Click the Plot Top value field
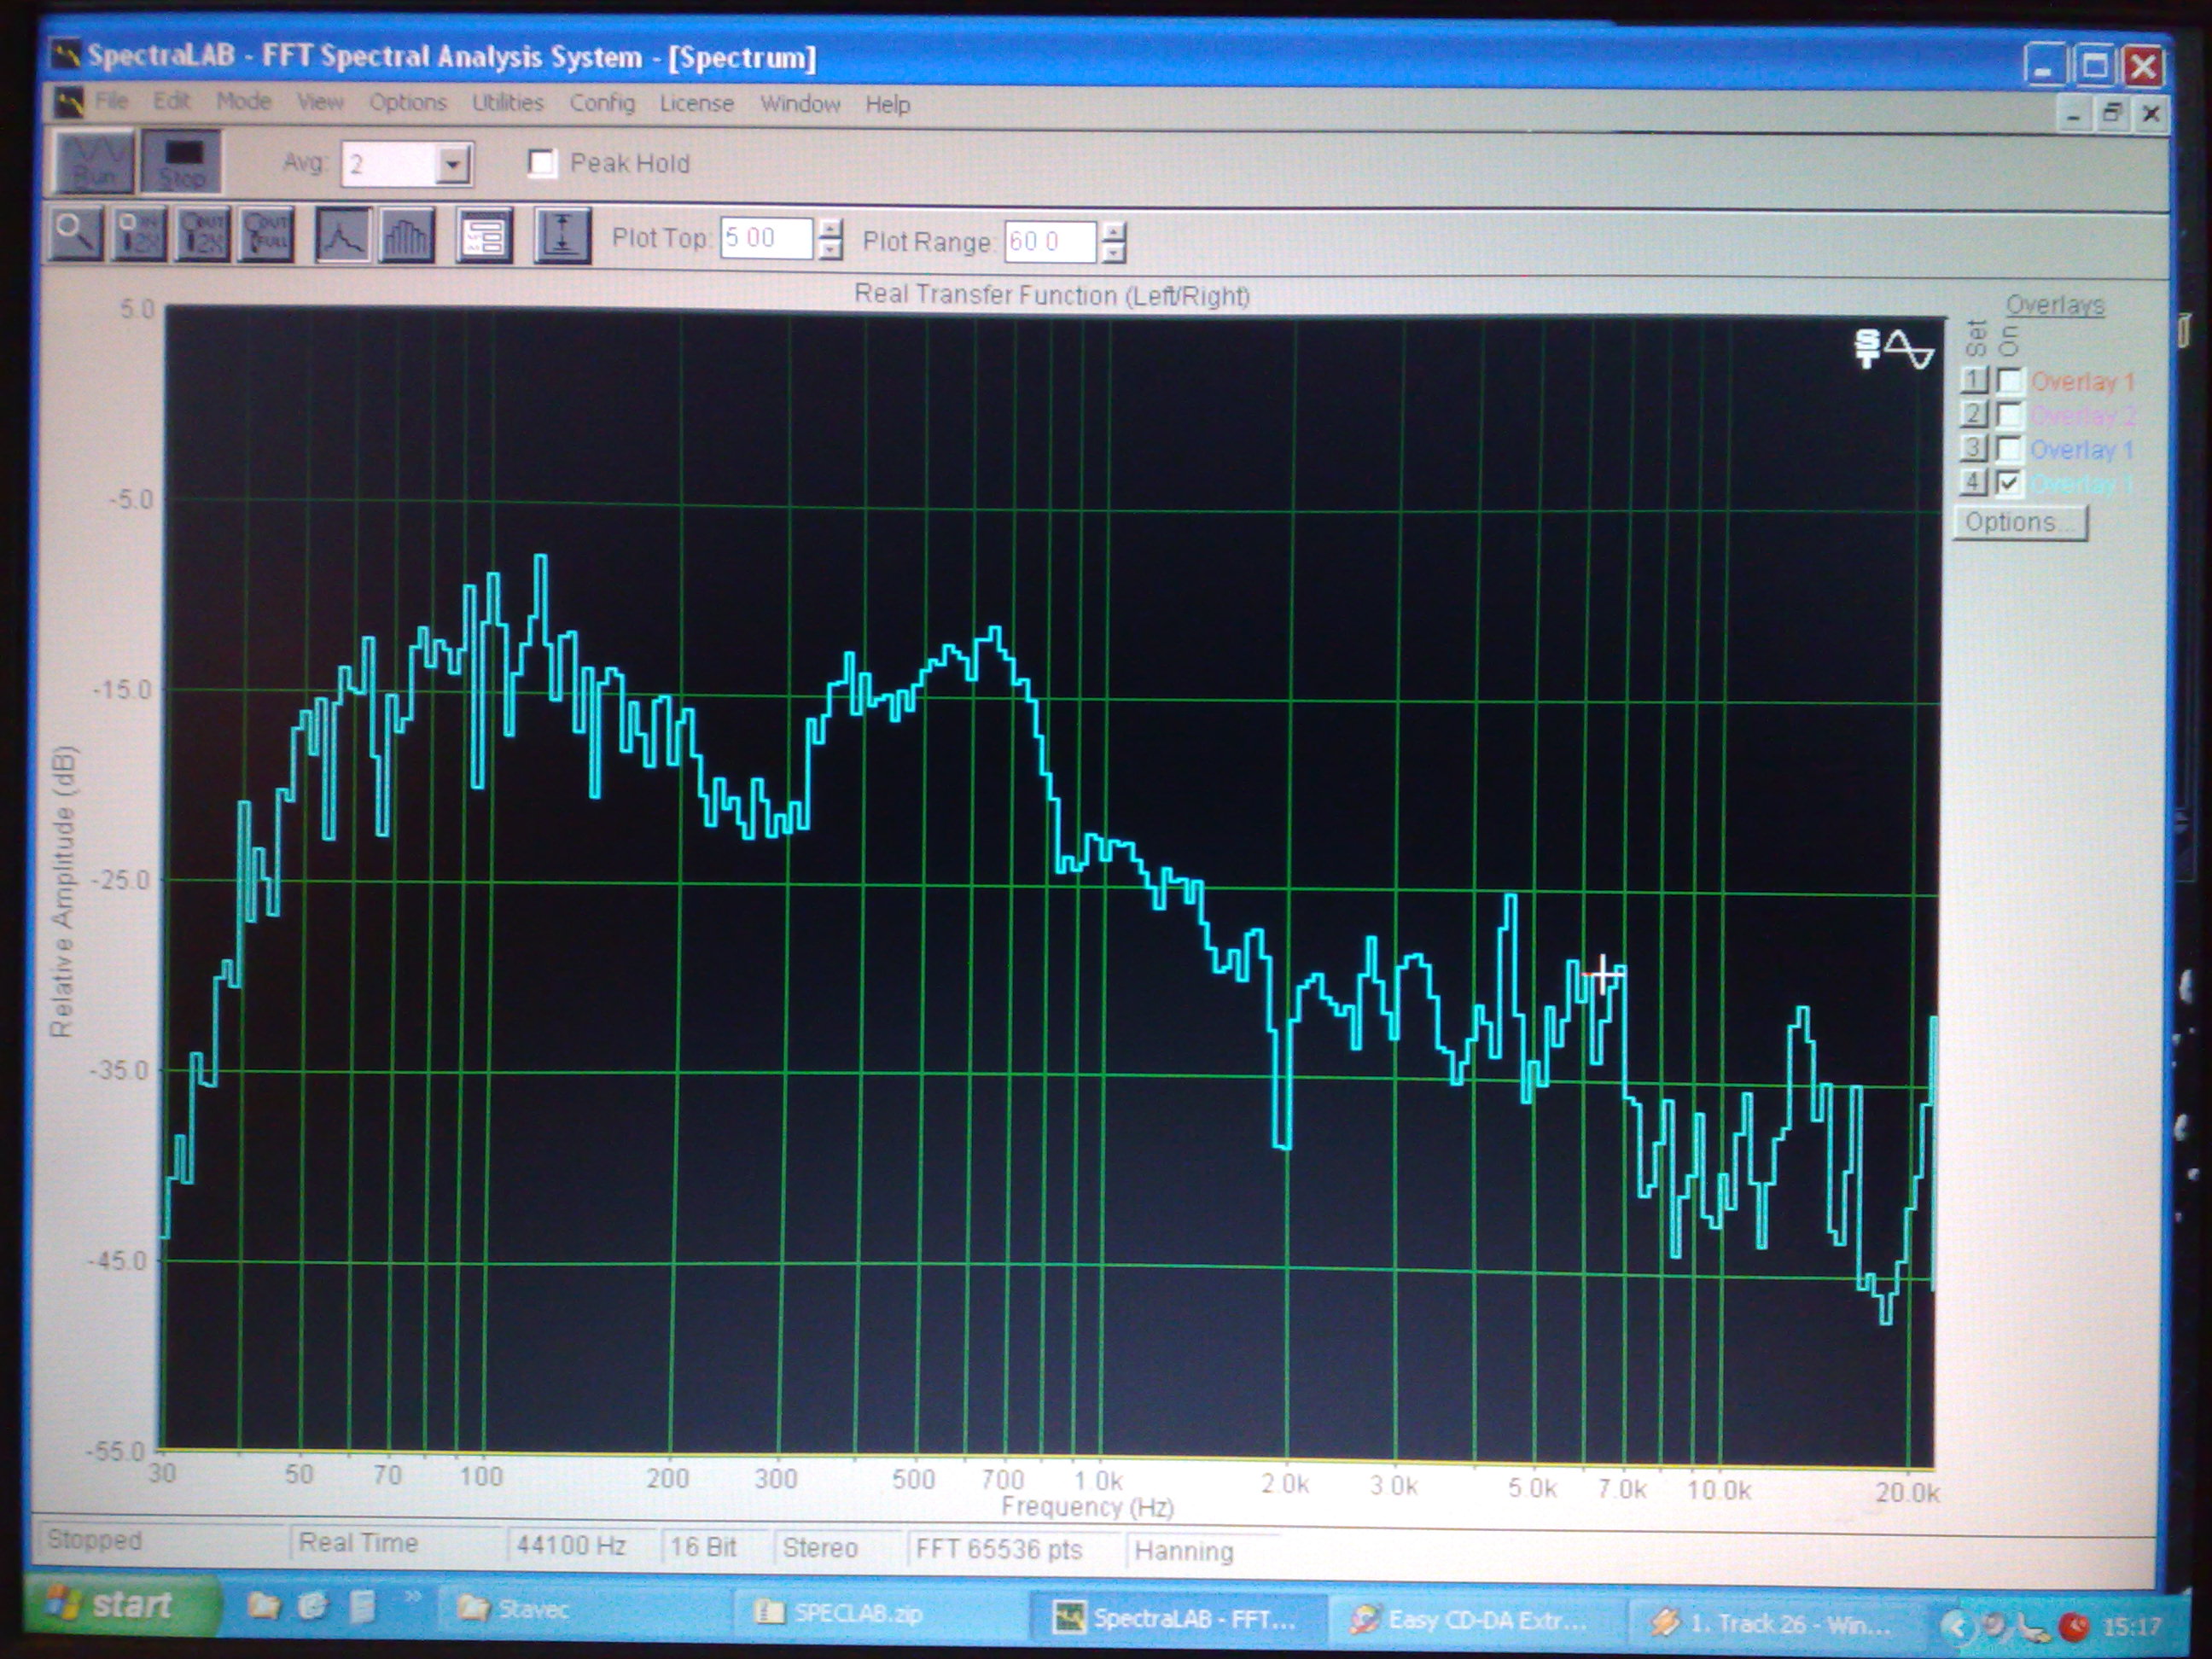 [x=765, y=239]
